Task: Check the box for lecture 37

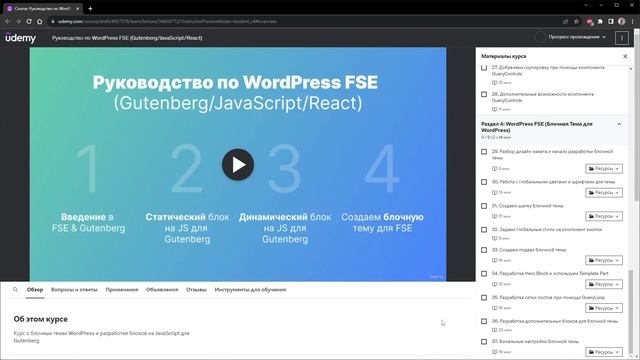Action: click(x=484, y=342)
